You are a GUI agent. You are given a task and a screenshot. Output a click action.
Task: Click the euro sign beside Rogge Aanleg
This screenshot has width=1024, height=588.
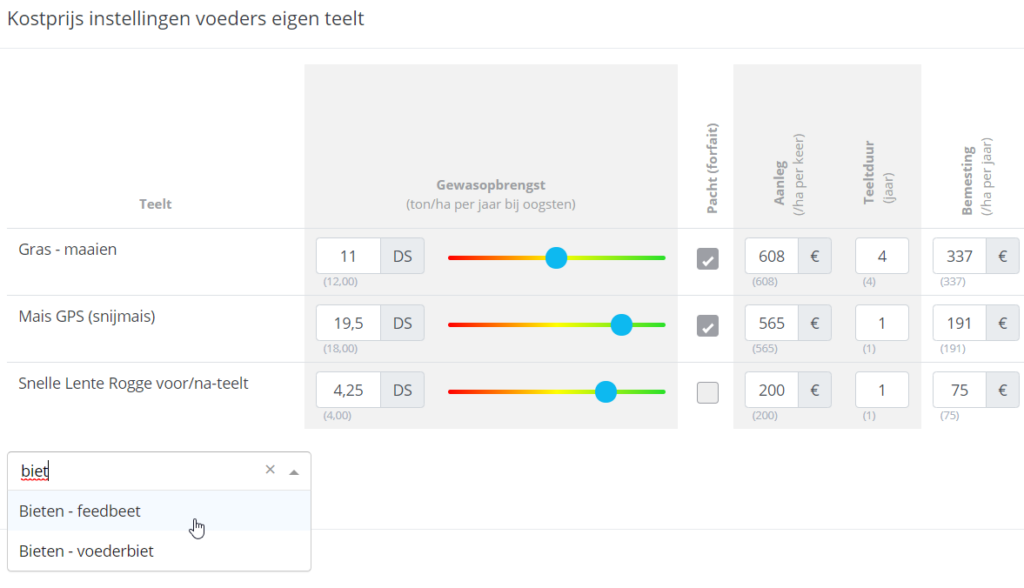click(x=814, y=390)
